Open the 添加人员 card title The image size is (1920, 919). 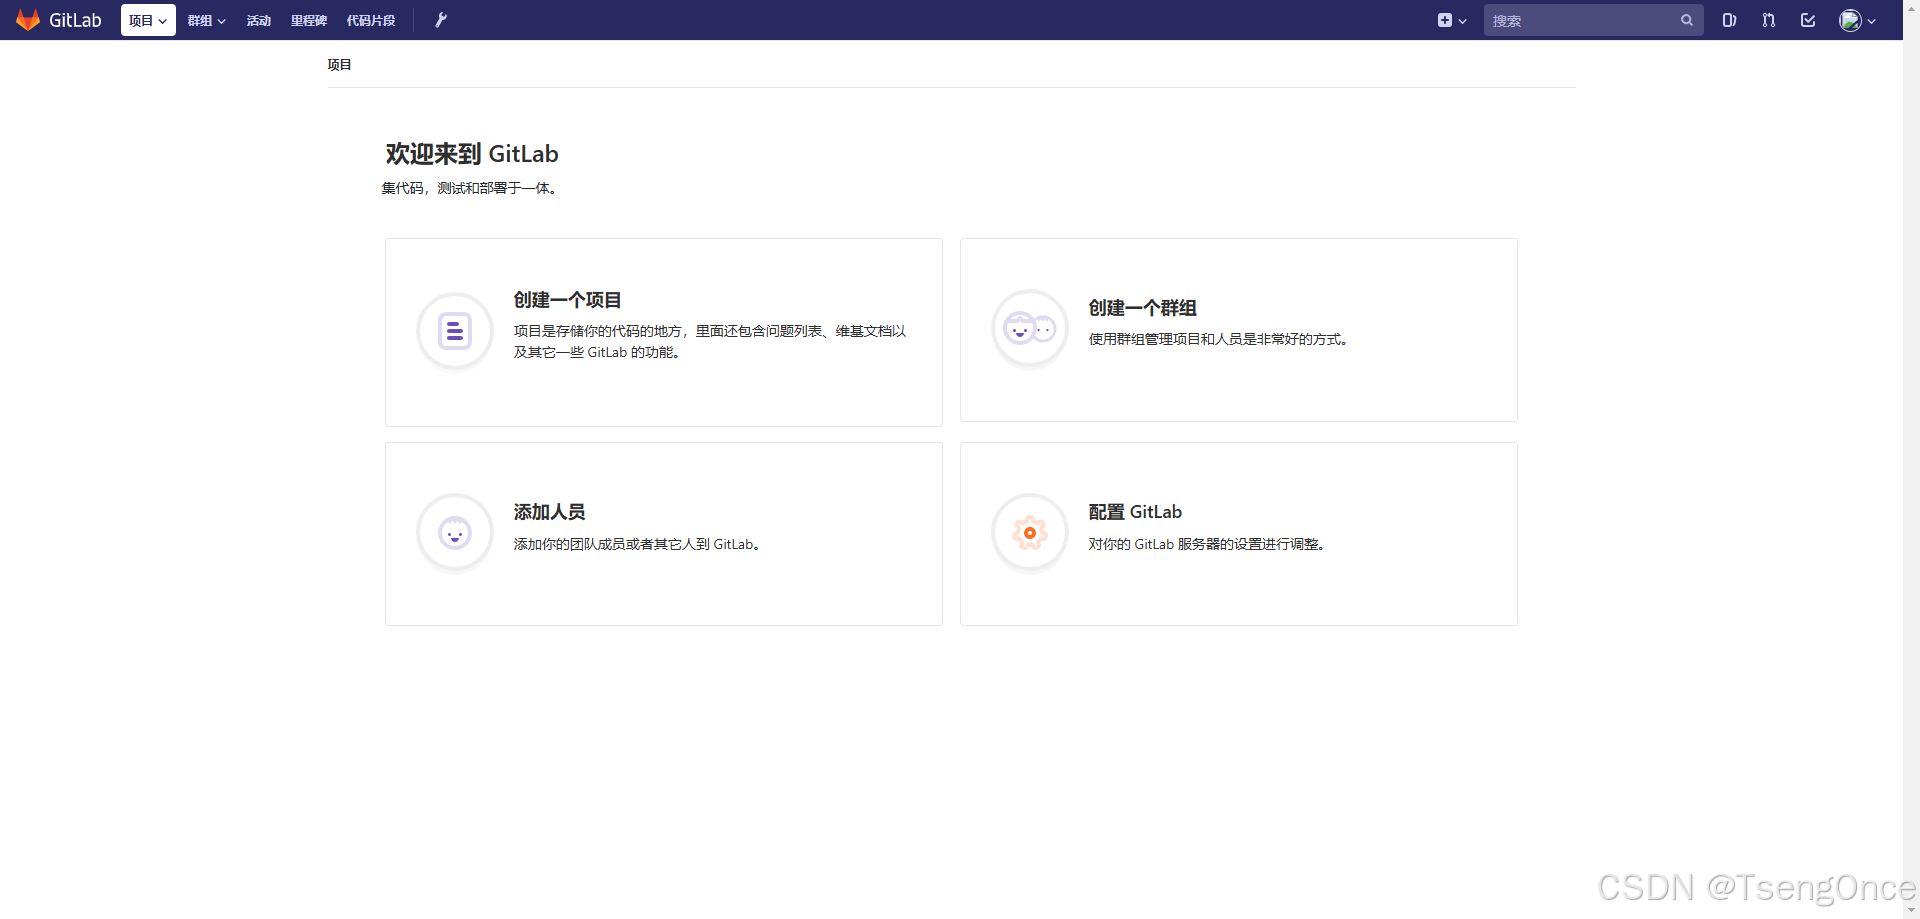pyautogui.click(x=550, y=512)
